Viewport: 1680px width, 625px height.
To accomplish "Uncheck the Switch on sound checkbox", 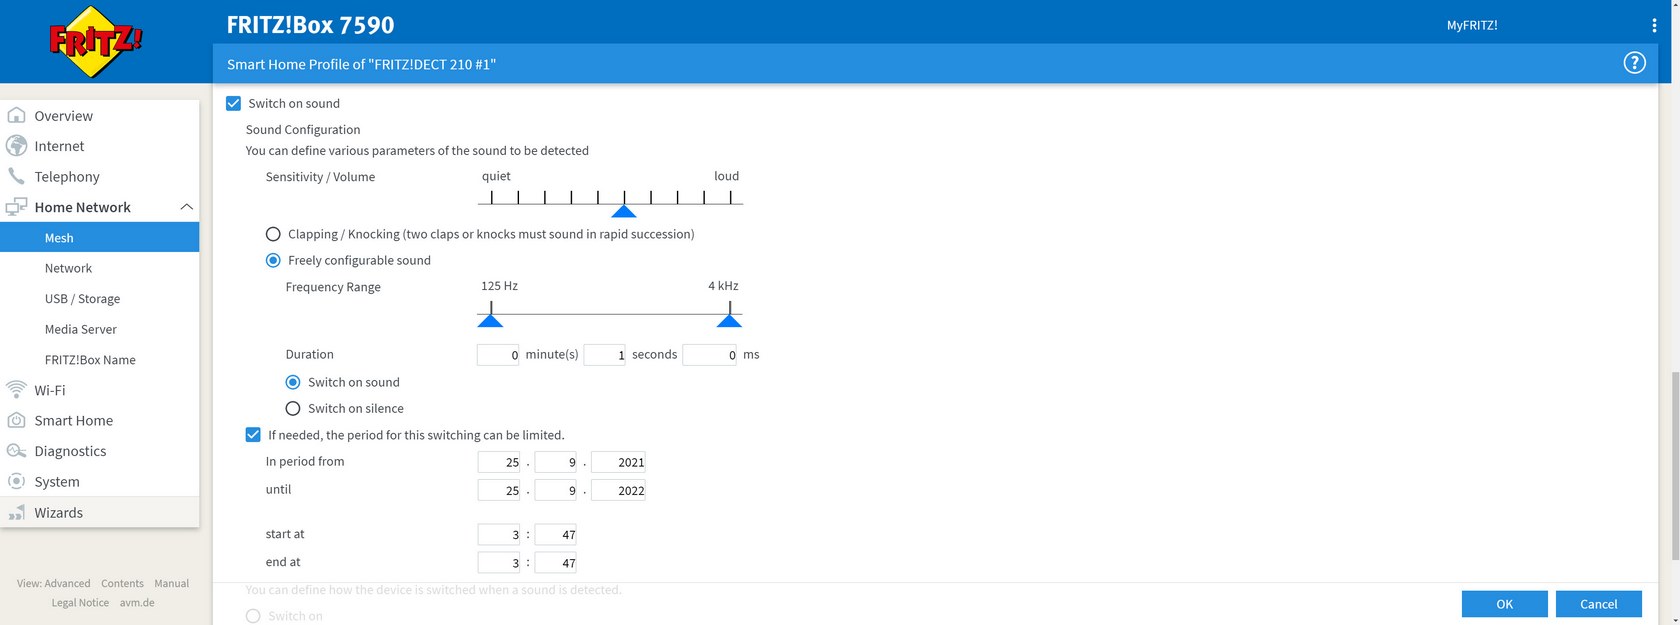I will 233,103.
